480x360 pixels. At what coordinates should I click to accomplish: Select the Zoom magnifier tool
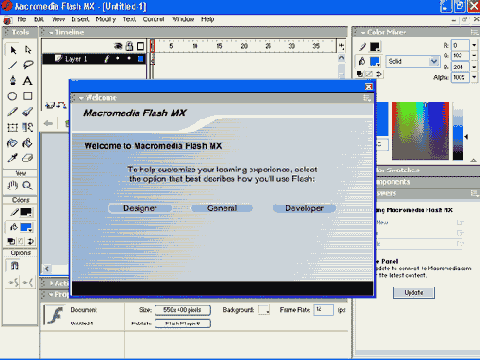(x=27, y=185)
